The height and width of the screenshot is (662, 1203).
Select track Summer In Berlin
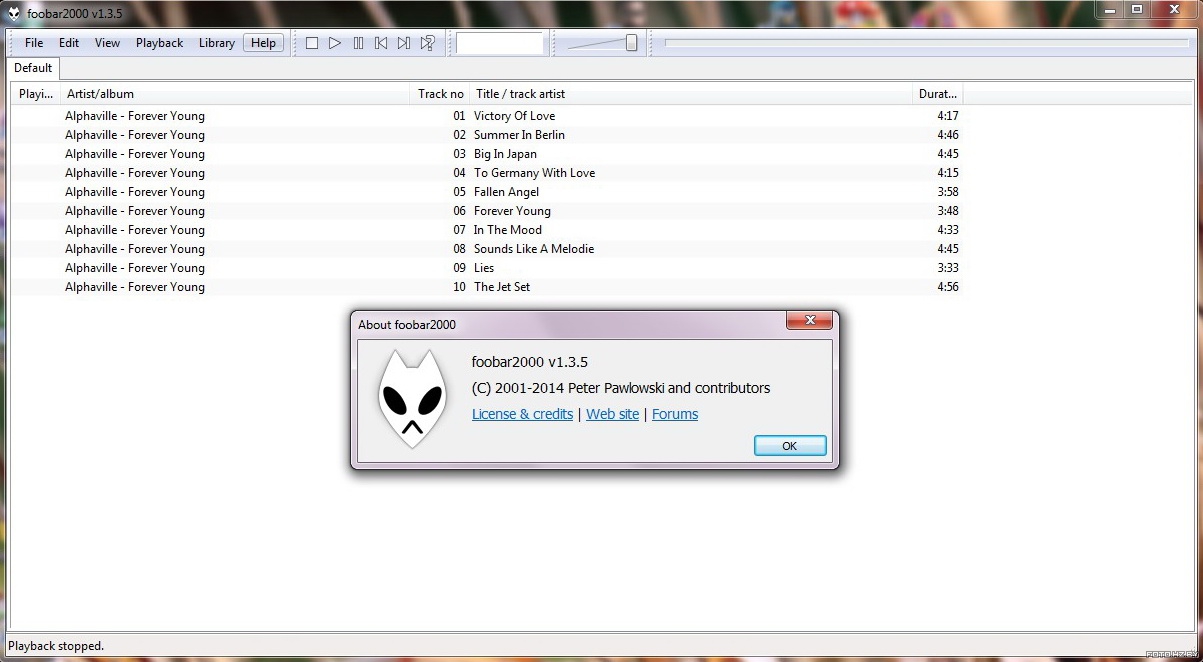click(519, 135)
